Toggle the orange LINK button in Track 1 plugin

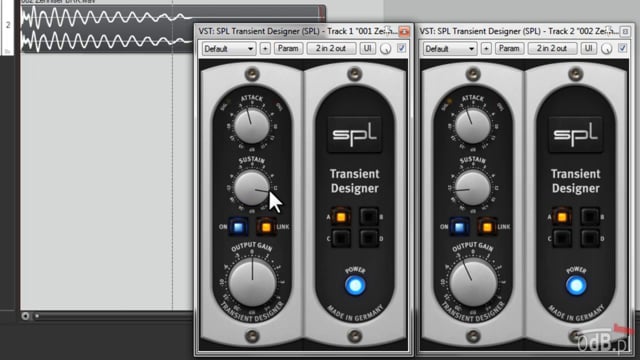(266, 227)
